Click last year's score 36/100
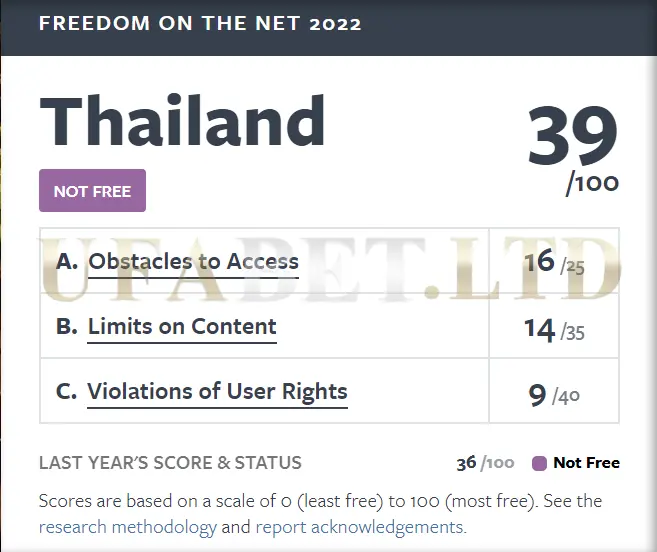The image size is (657, 552). point(485,463)
